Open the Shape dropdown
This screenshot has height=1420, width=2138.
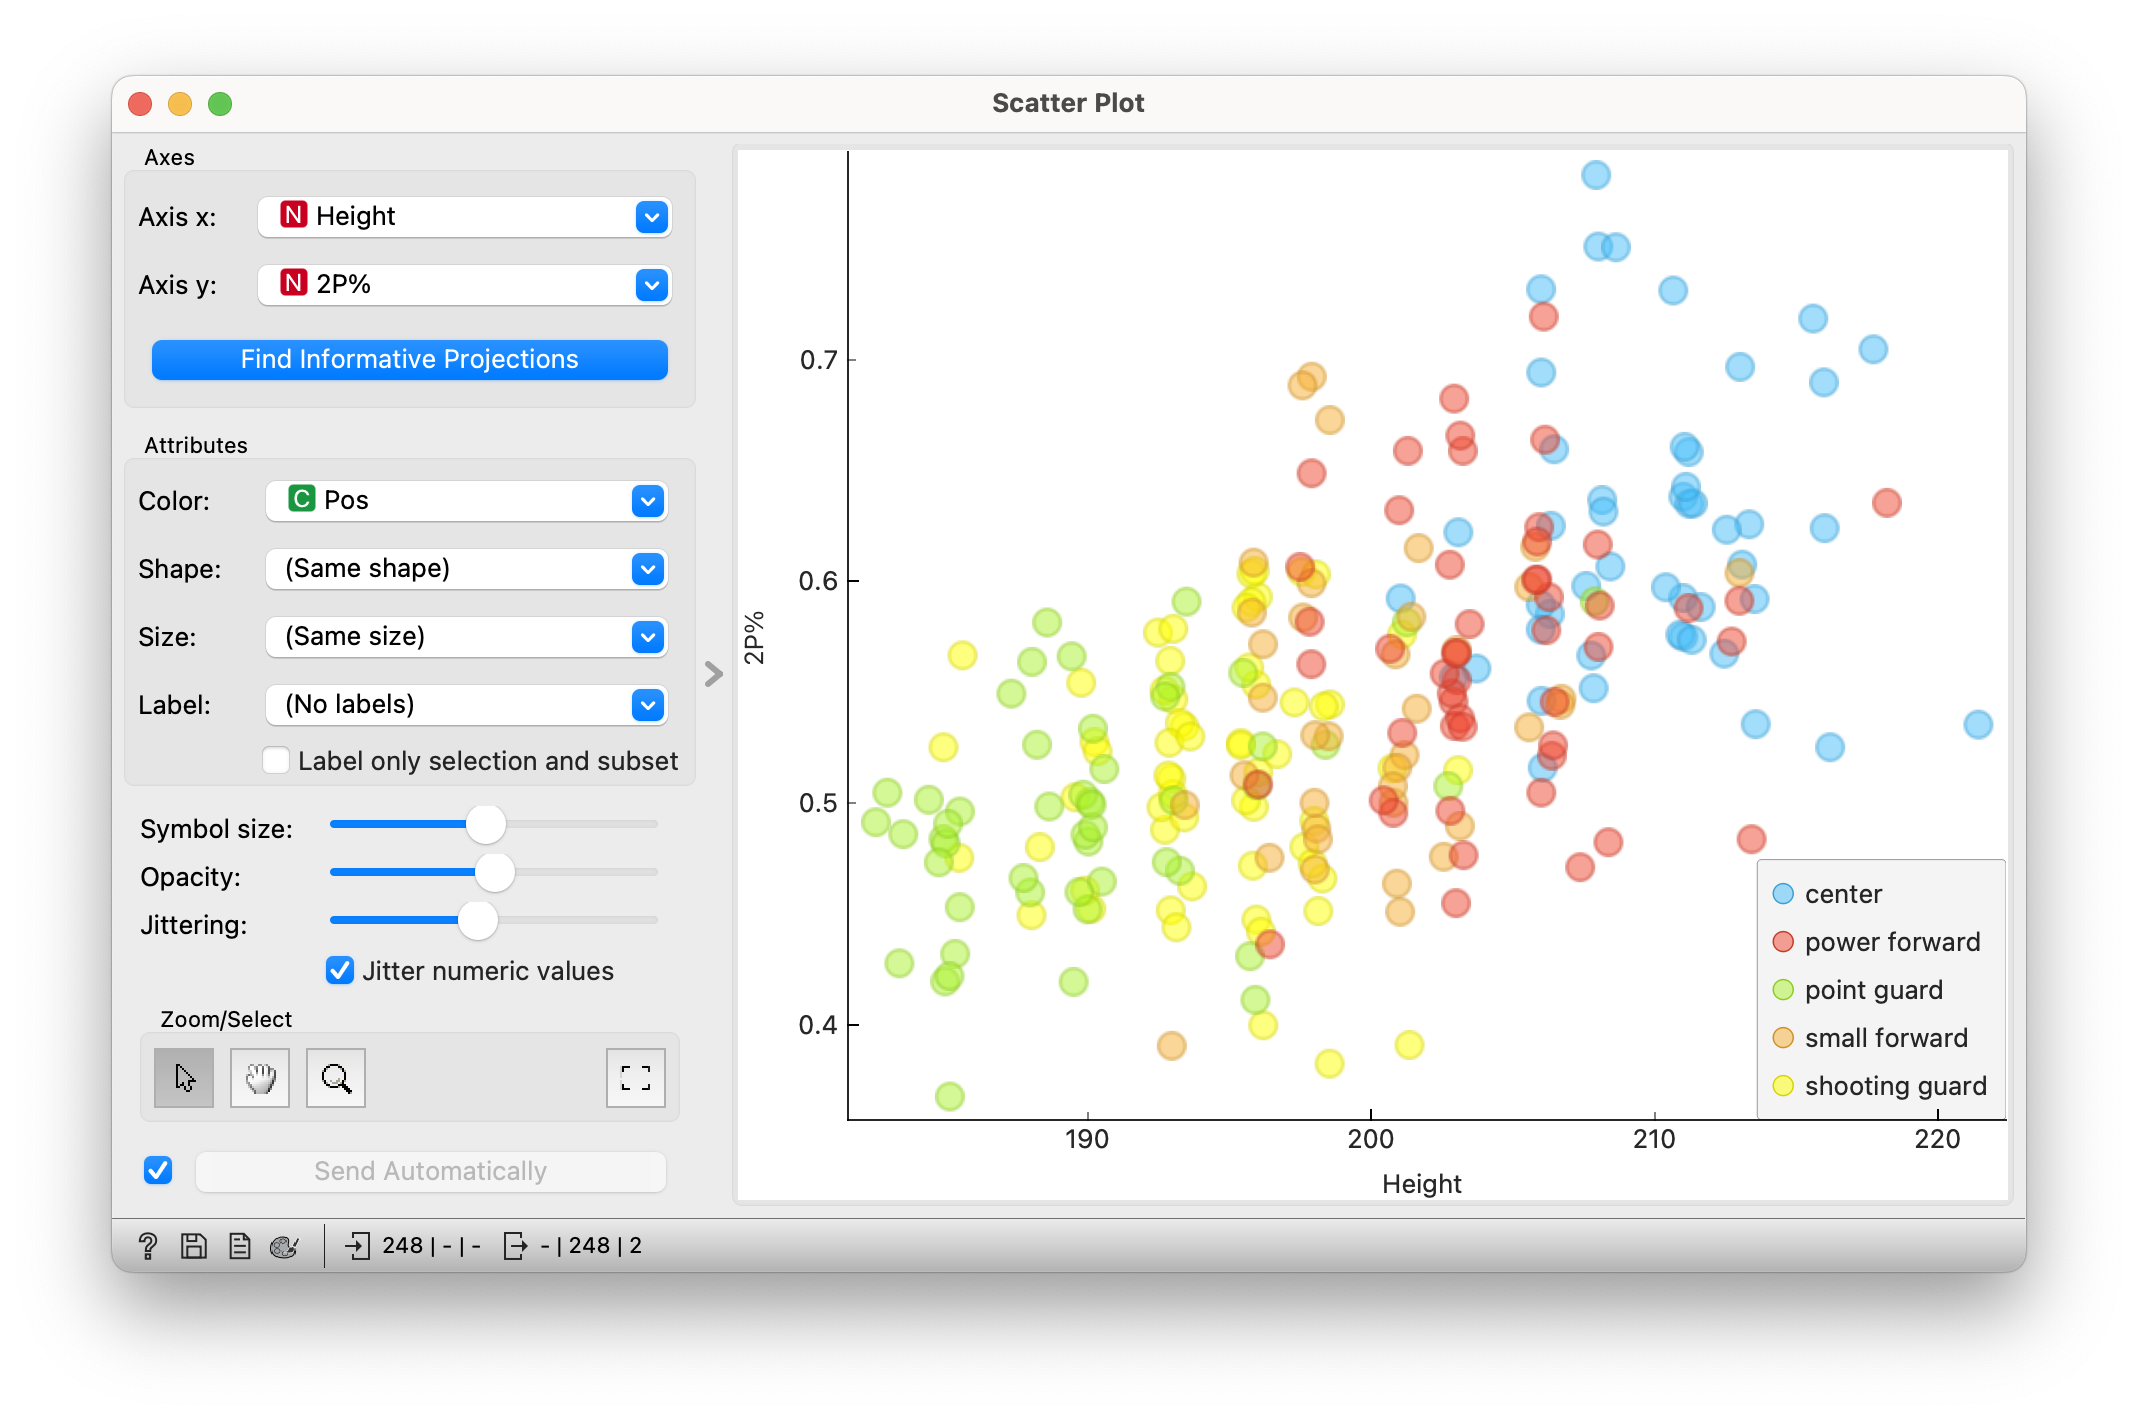coord(466,568)
